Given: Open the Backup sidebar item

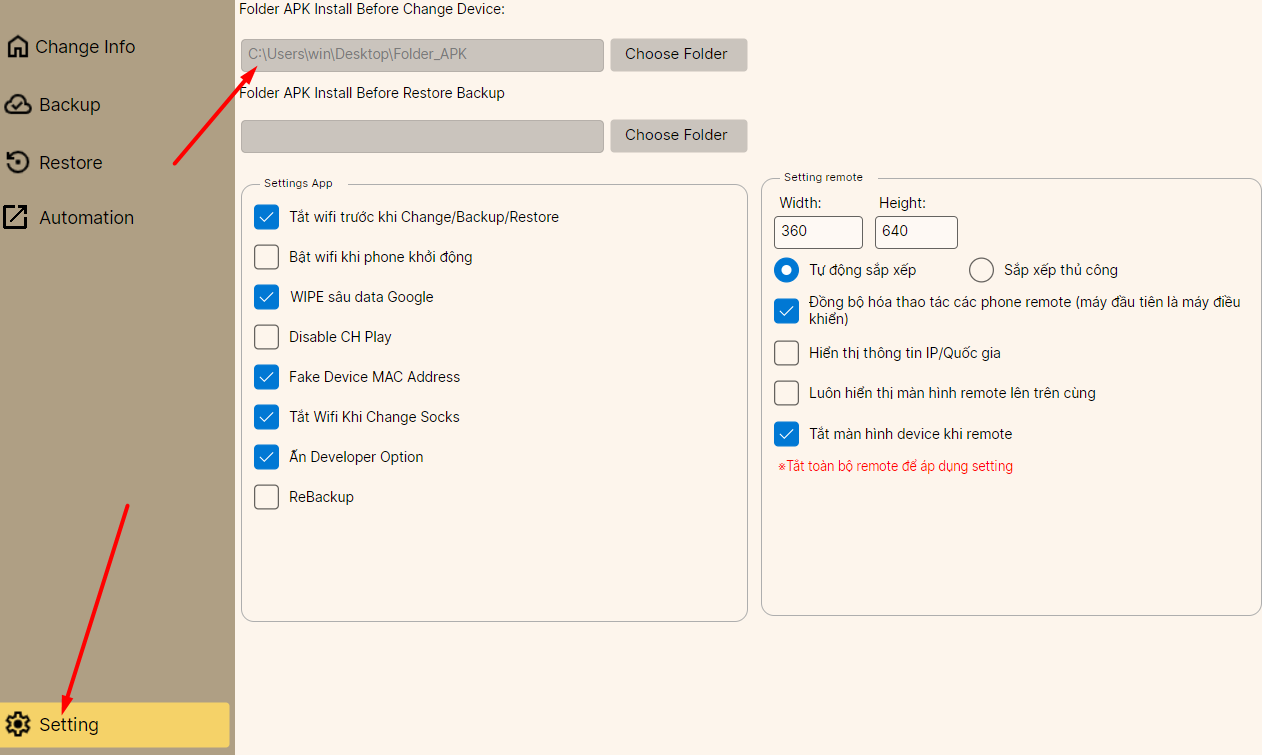Looking at the screenshot, I should tap(69, 105).
